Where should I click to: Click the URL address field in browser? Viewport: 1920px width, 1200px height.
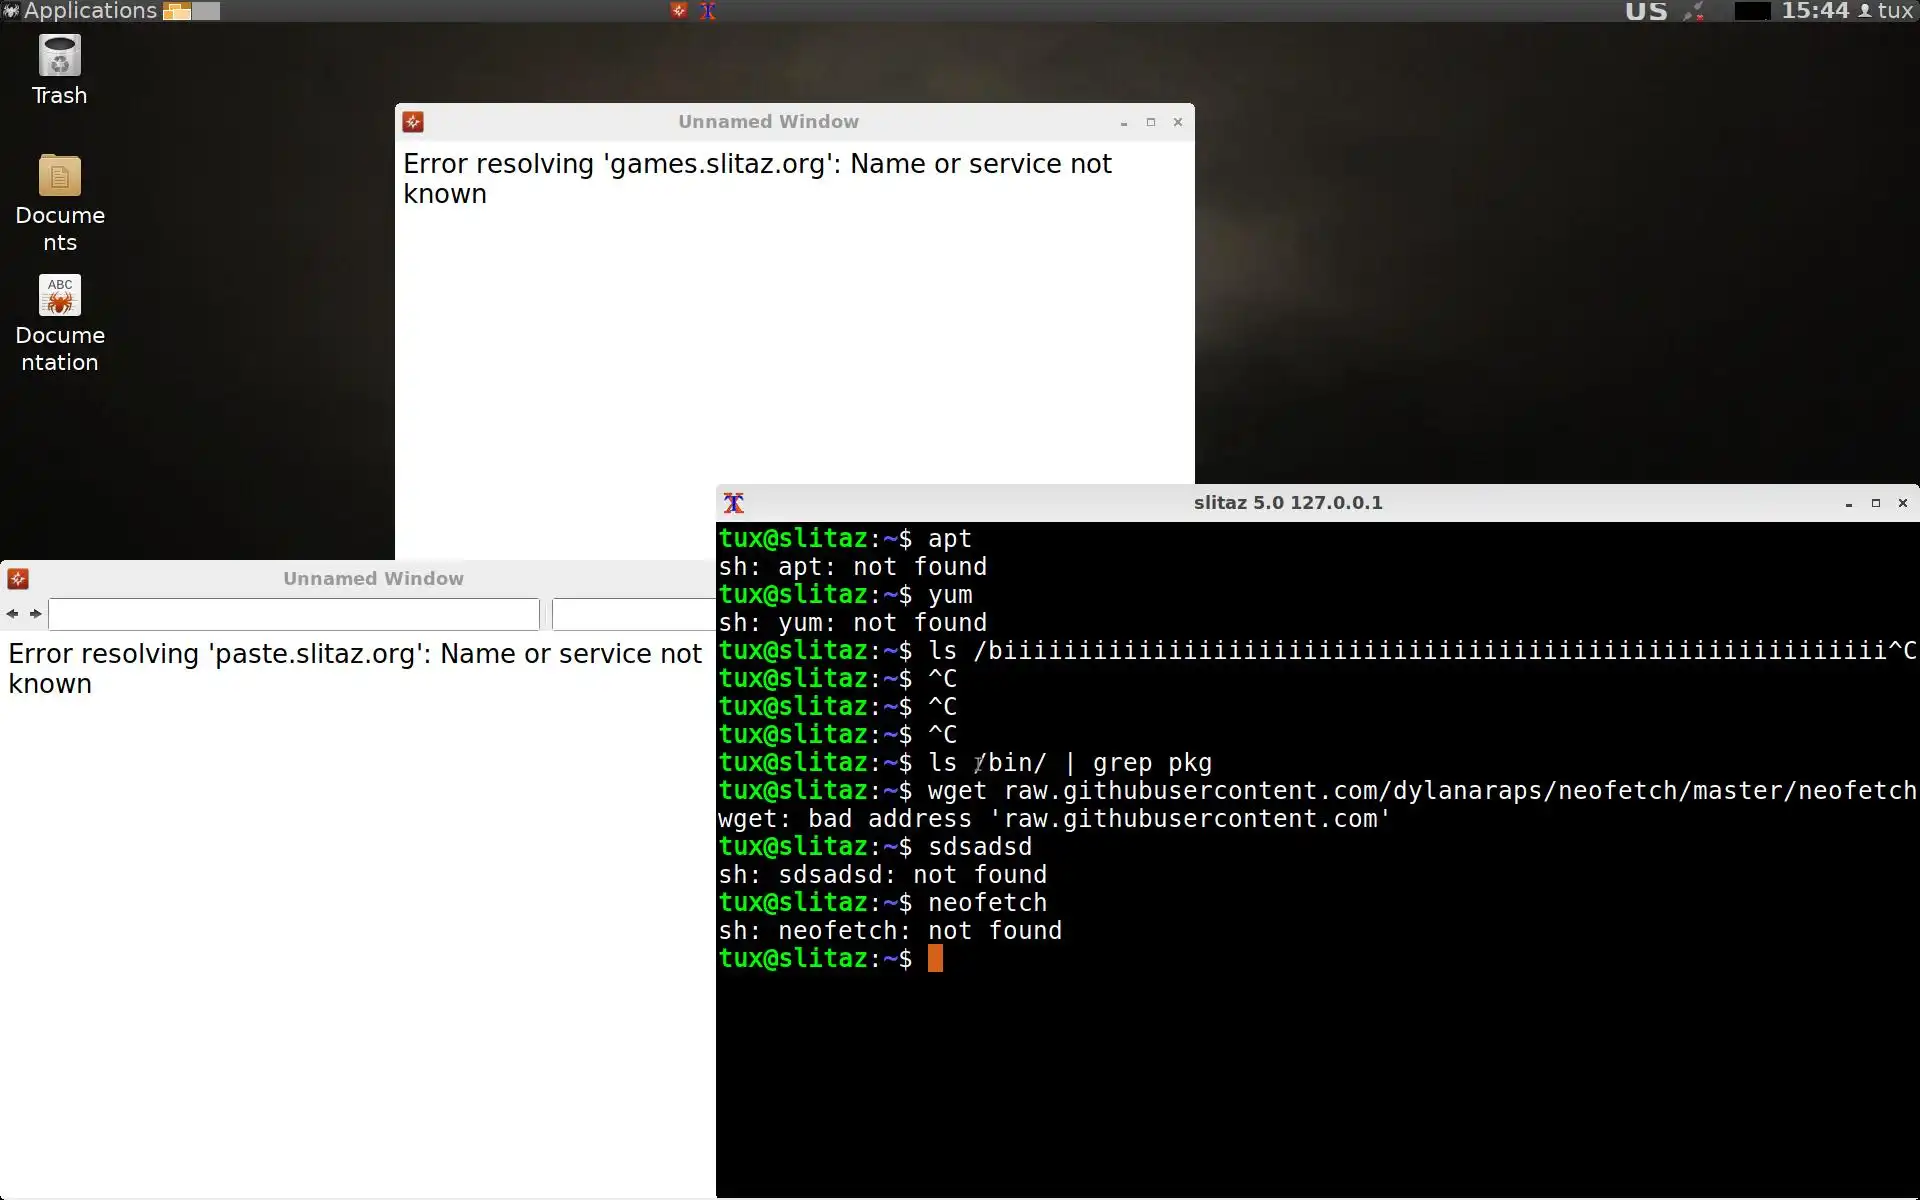pyautogui.click(x=294, y=614)
